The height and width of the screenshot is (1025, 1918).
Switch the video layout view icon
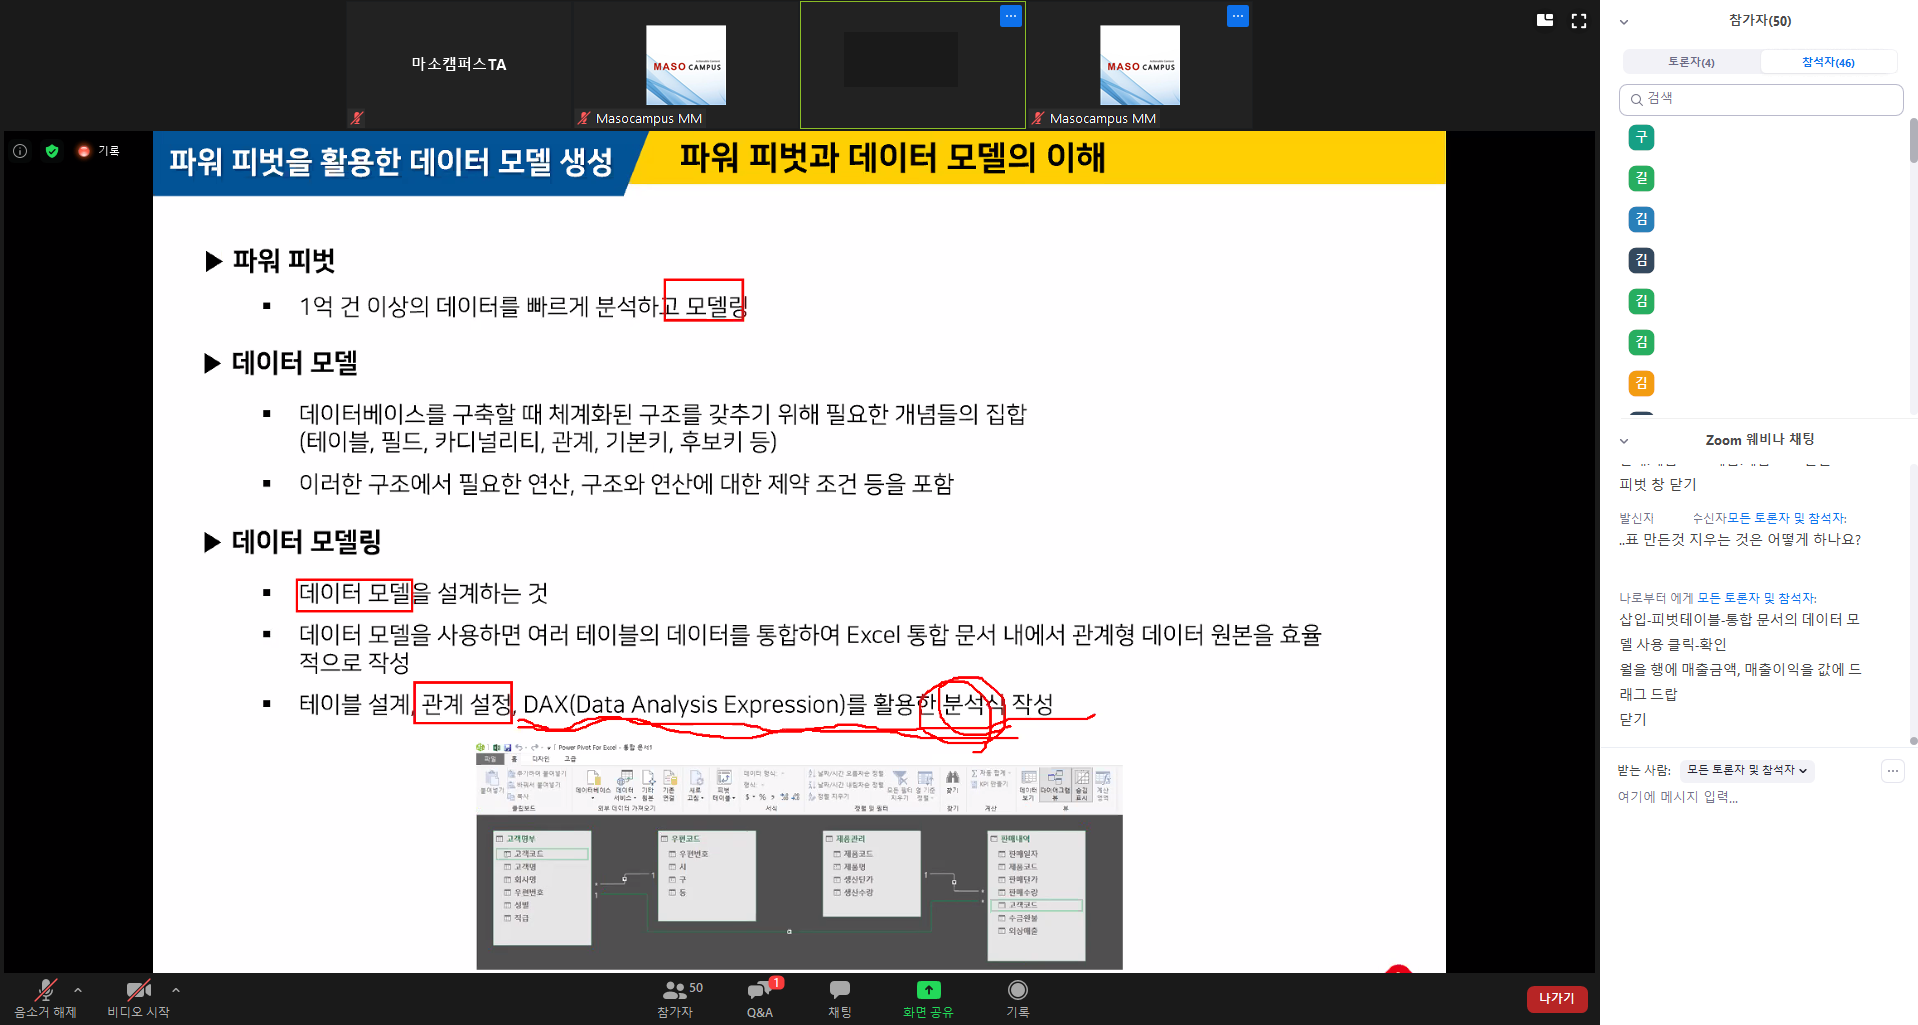tap(1545, 20)
